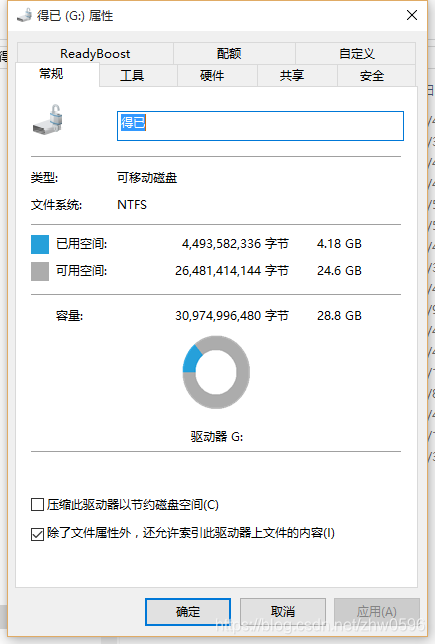
Task: Open the ReadyBoost tab
Action: tap(95, 53)
